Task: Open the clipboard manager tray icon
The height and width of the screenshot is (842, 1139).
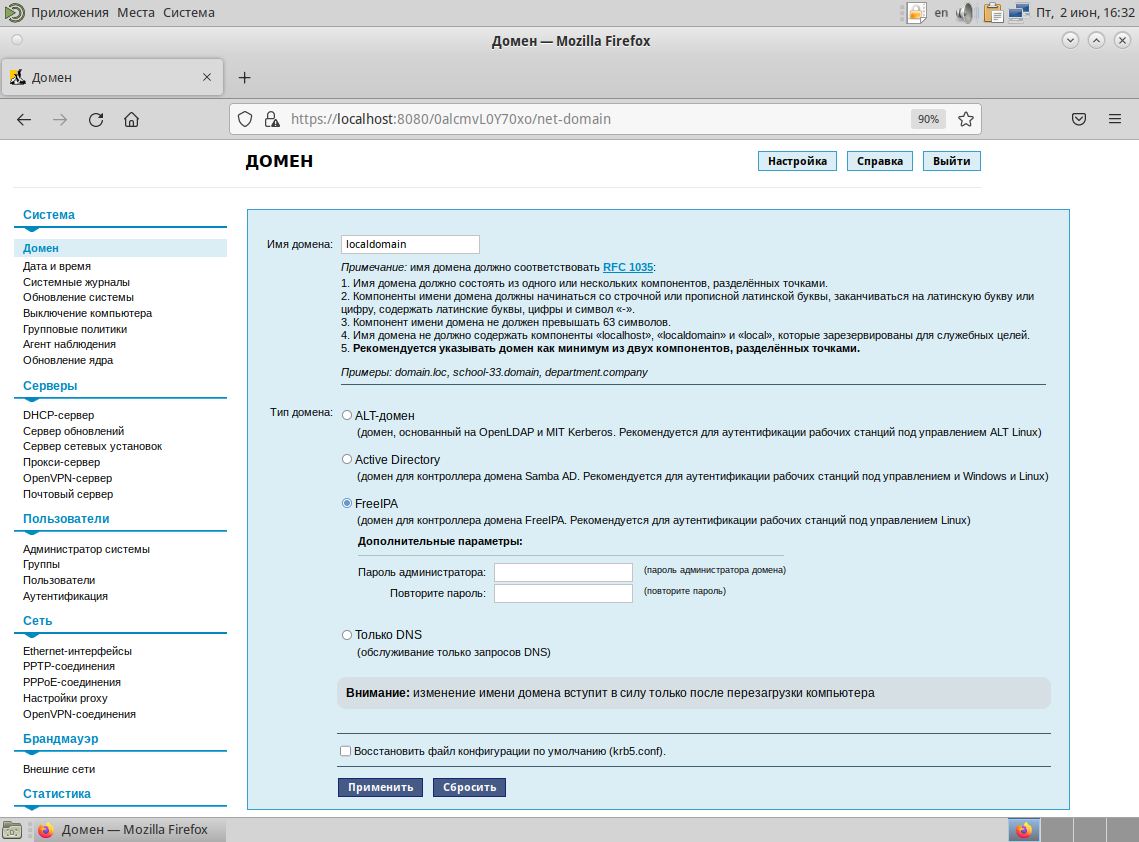Action: 992,12
